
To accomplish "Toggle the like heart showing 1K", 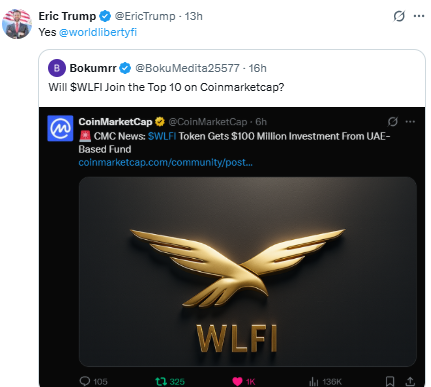I will pyautogui.click(x=237, y=381).
